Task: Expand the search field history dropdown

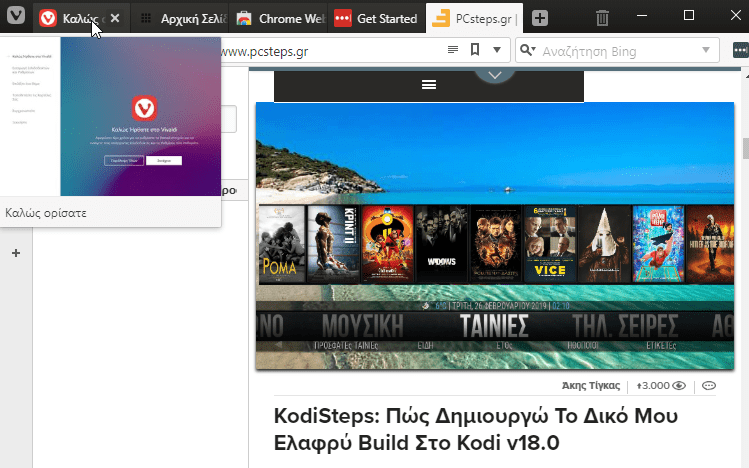Action: 706,50
